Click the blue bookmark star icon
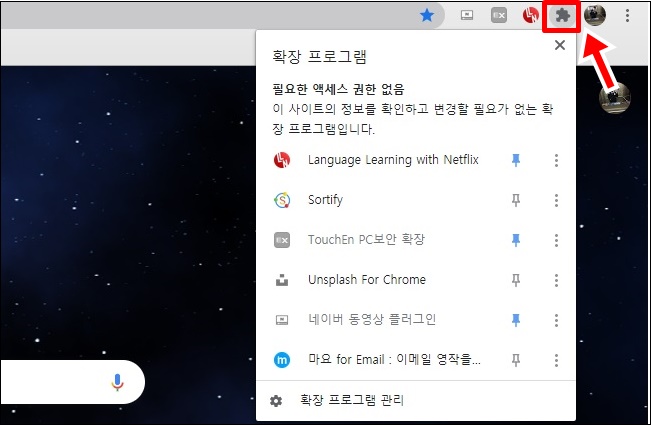Screen dimensions: 651x425 coord(427,15)
